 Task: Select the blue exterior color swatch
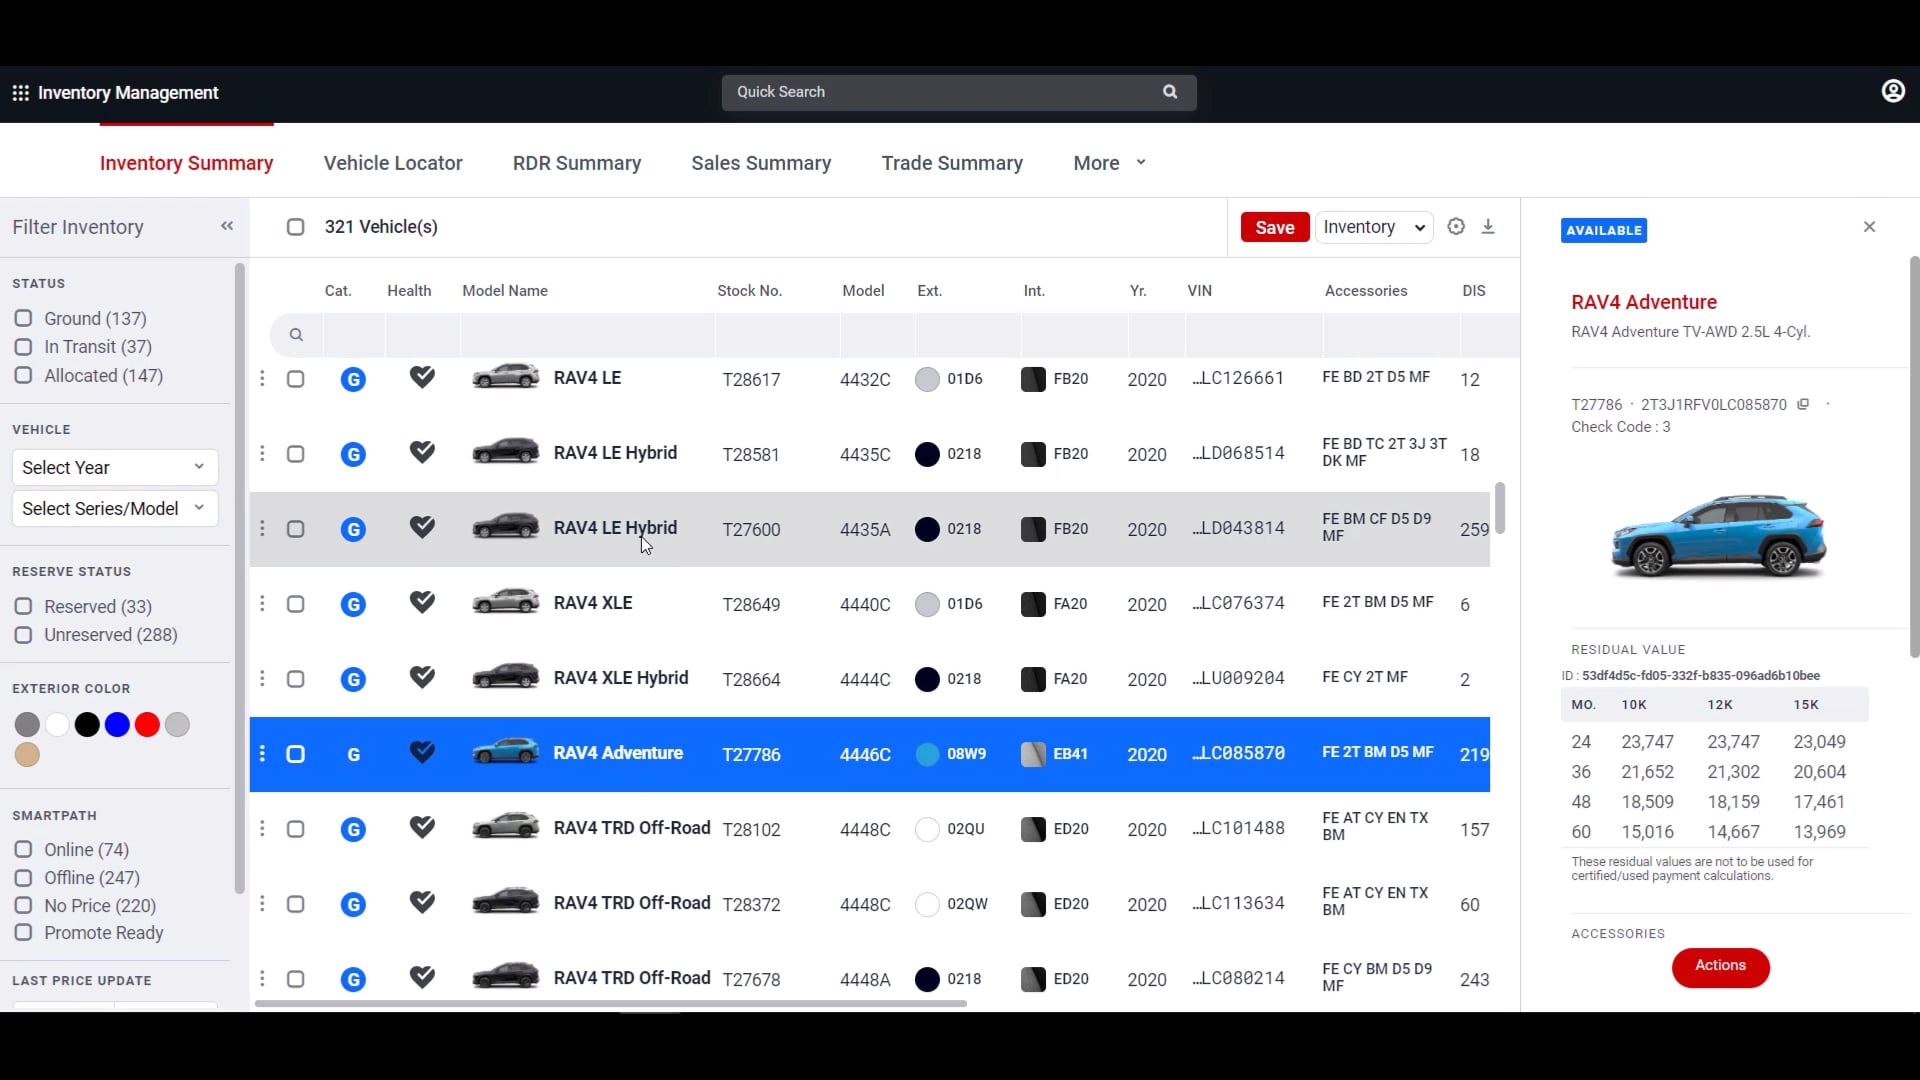tap(117, 724)
